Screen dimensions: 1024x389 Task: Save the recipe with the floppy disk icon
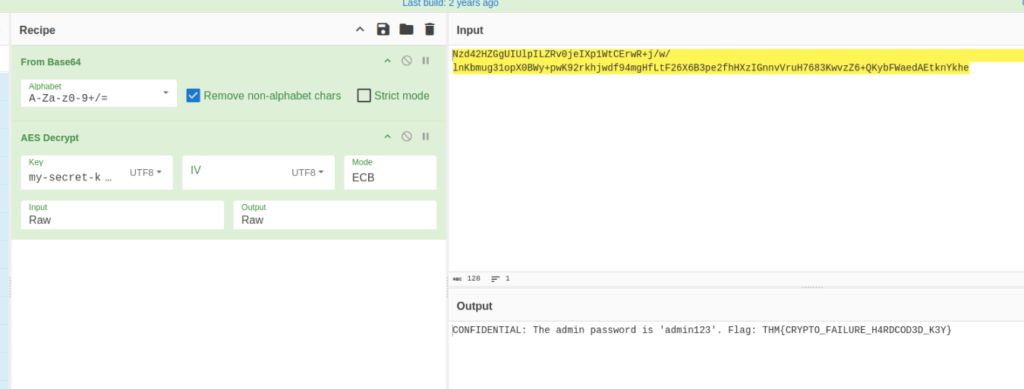click(383, 29)
